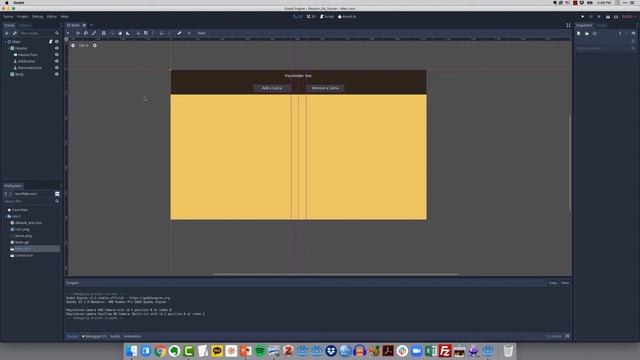
Task: Open the Inspector object history icon
Action: point(633,33)
